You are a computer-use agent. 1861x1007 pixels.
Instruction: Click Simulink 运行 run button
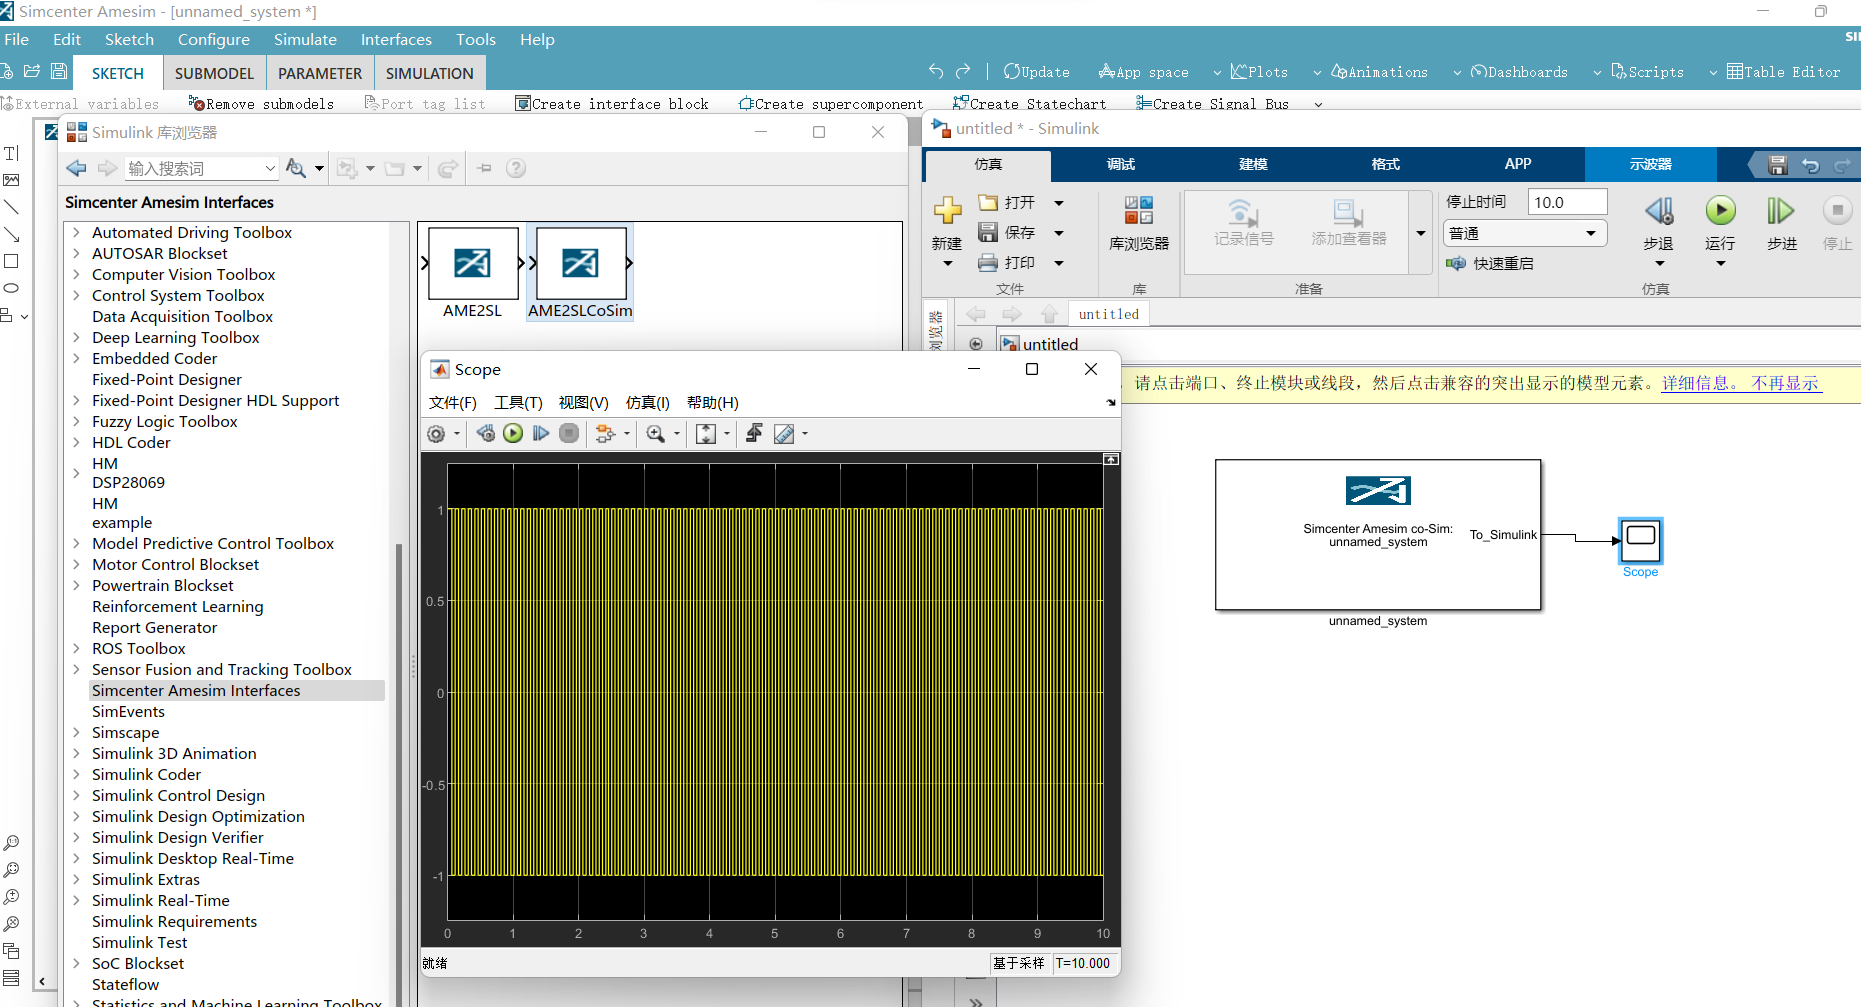(1720, 211)
